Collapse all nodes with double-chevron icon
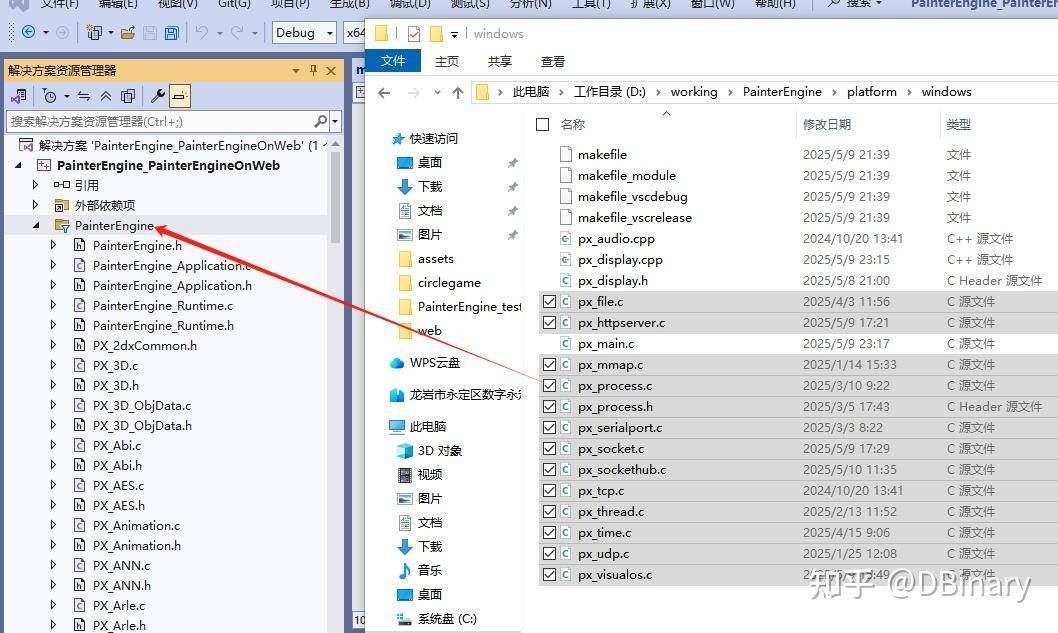The width and height of the screenshot is (1058, 633). [x=106, y=97]
